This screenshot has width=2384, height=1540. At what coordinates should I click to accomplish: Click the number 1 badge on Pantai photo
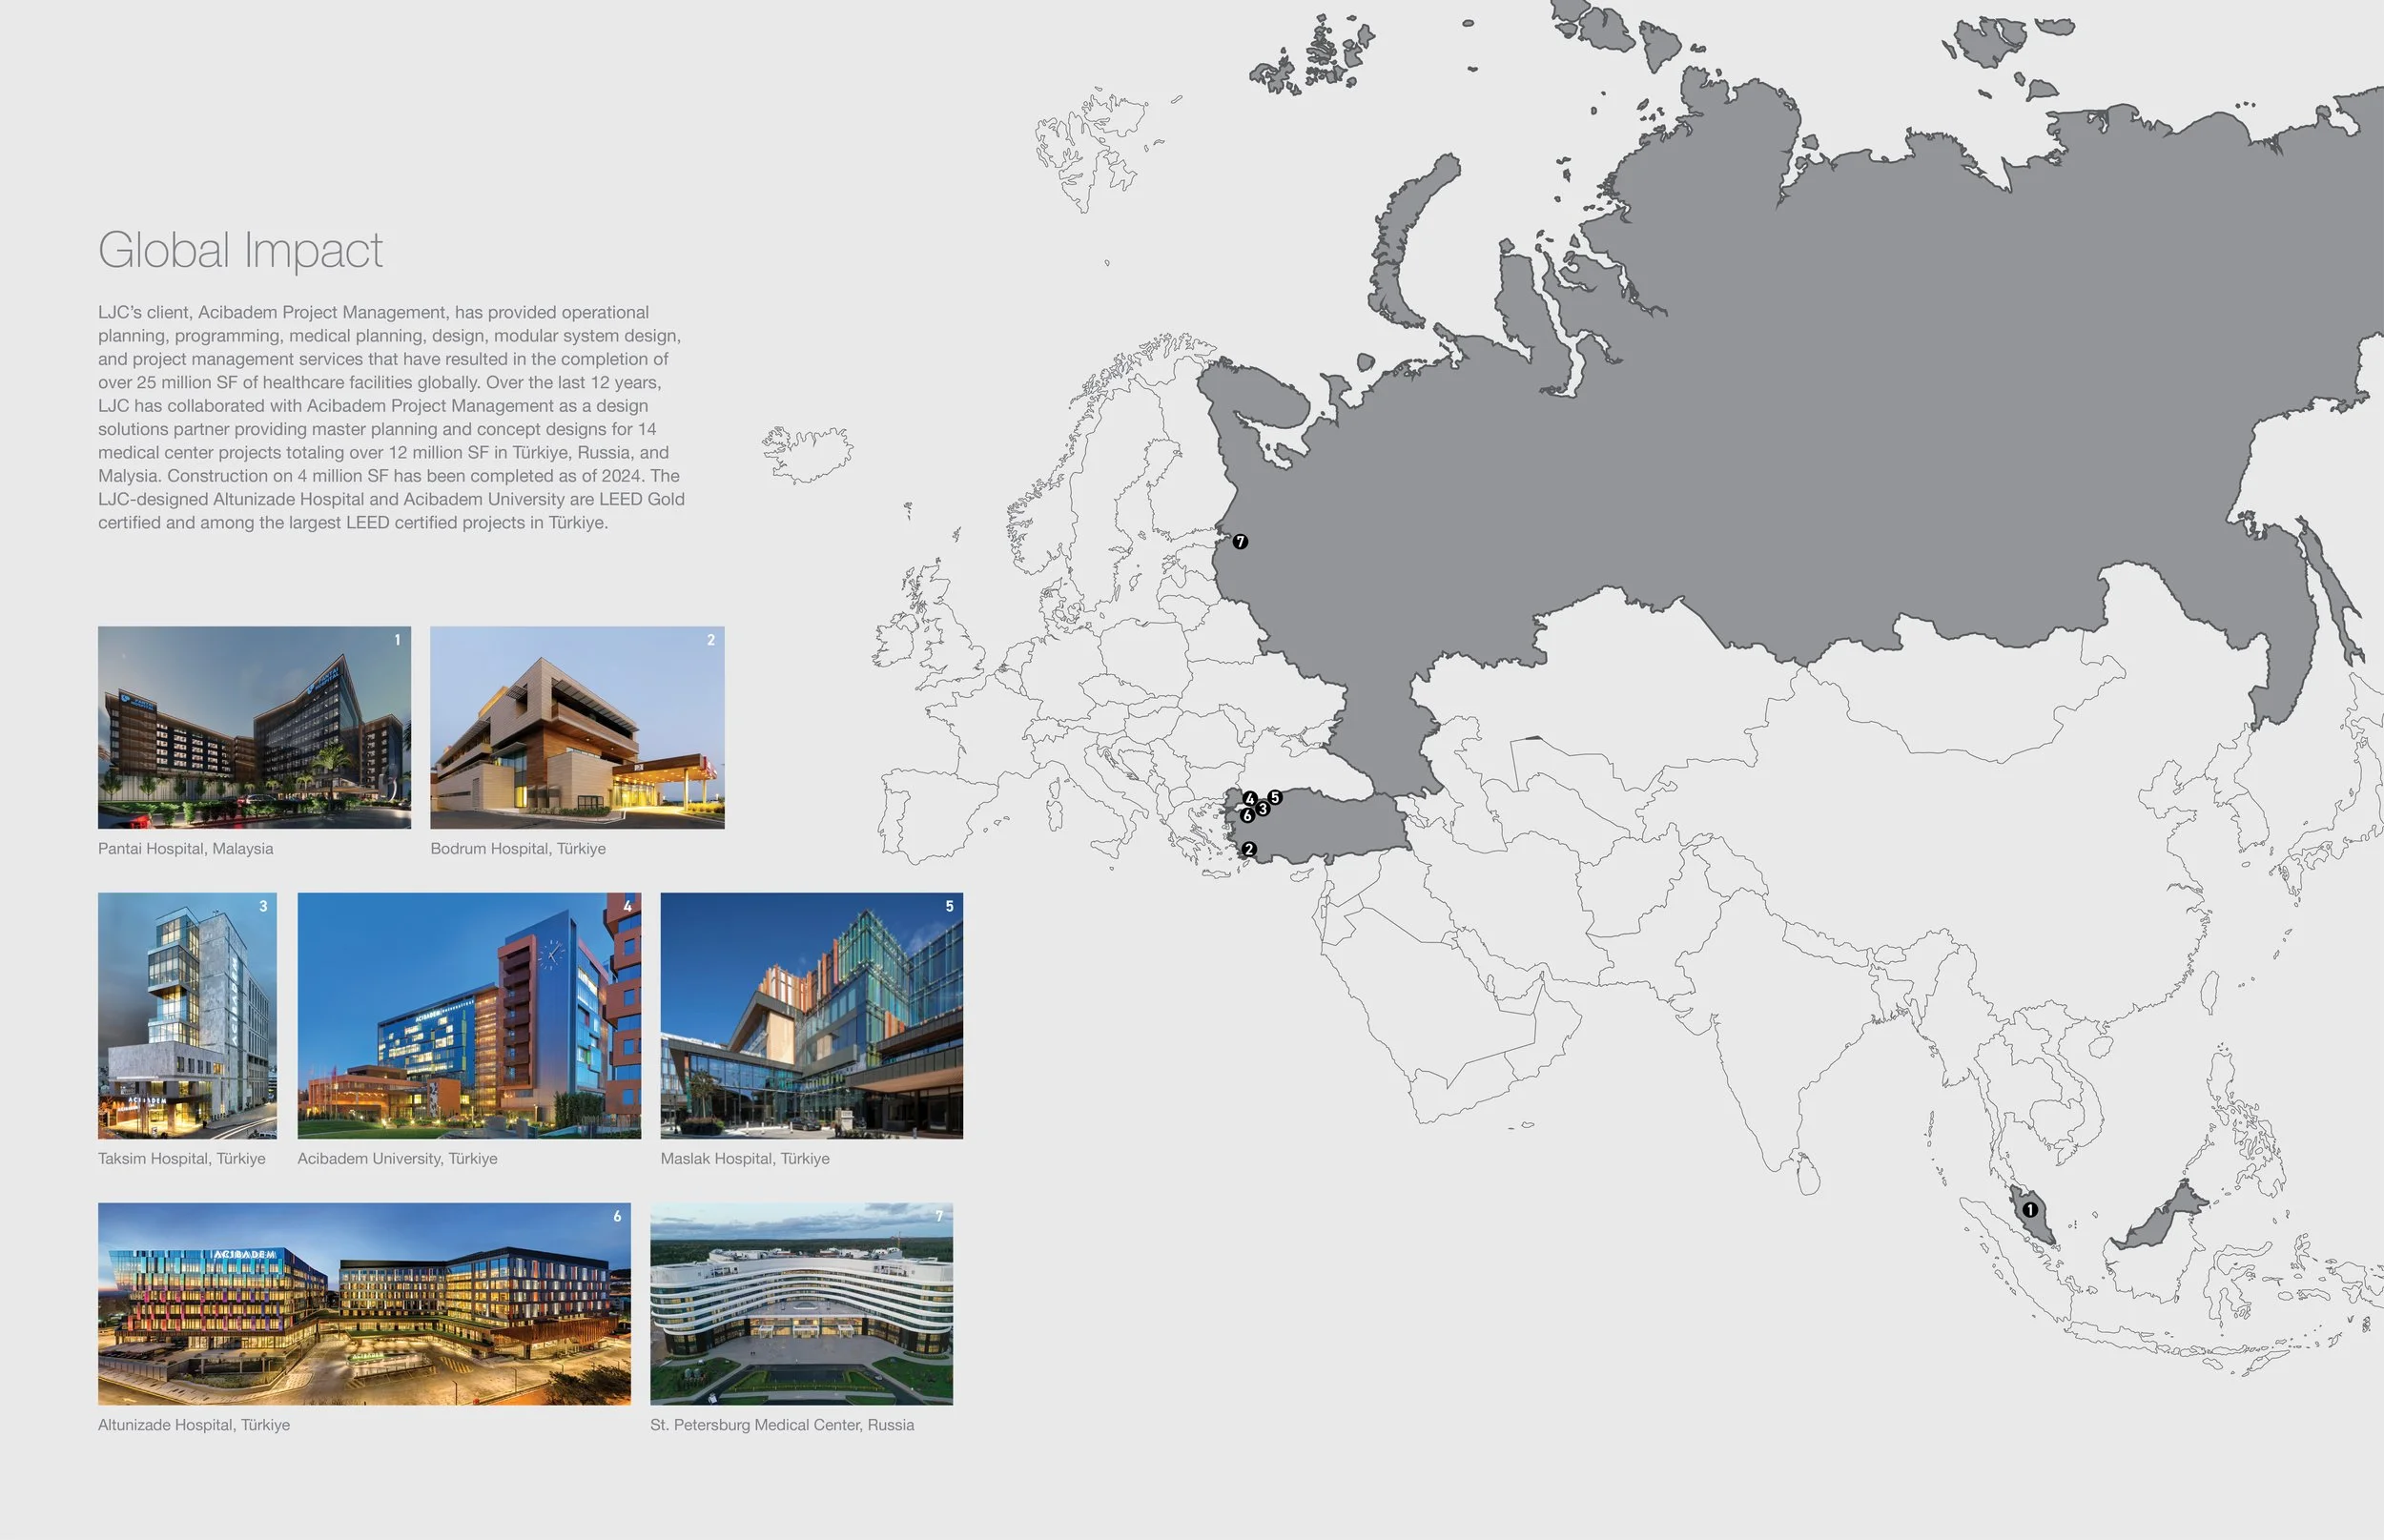[397, 640]
